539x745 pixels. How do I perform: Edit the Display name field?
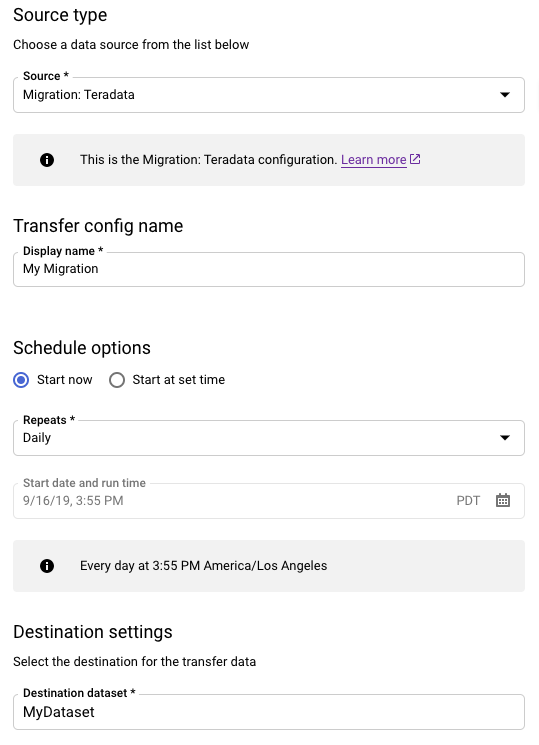pyautogui.click(x=269, y=269)
